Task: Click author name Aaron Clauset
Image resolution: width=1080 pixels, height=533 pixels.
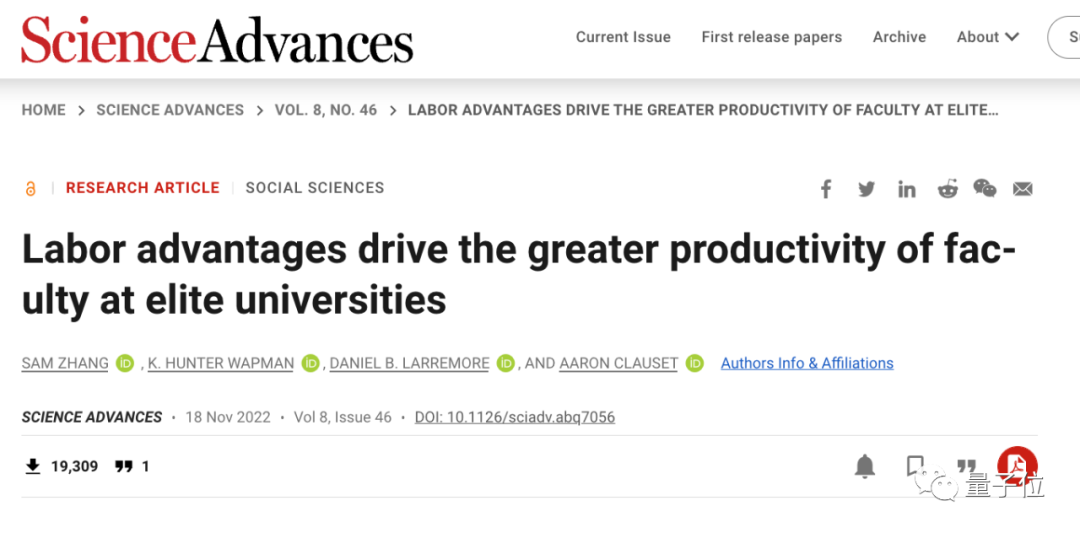Action: 619,363
